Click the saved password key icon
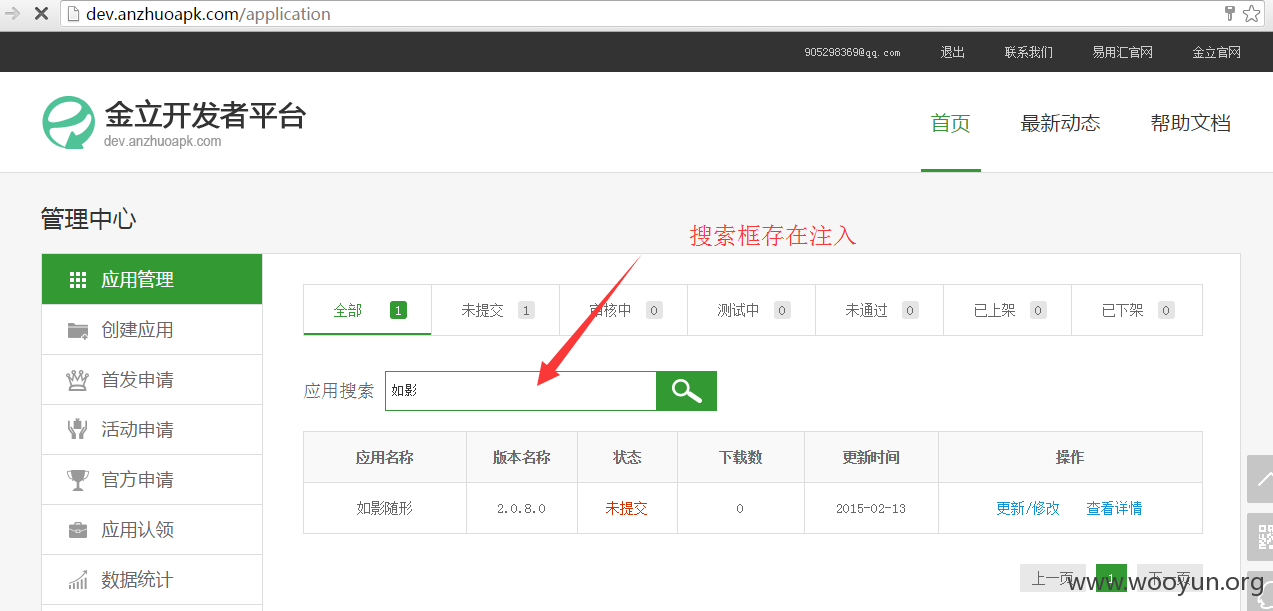Viewport: 1273px width, 611px height. click(1230, 14)
